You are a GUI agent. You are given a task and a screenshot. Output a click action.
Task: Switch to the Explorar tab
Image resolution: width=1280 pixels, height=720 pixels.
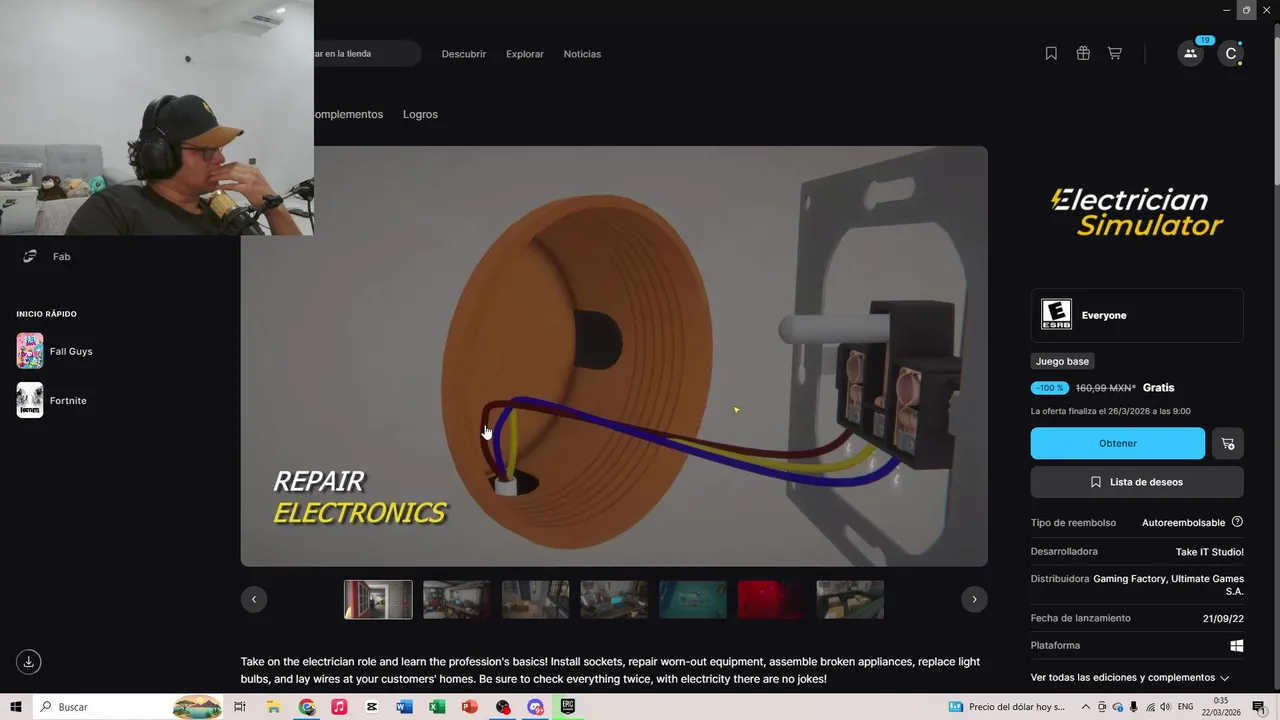(525, 54)
